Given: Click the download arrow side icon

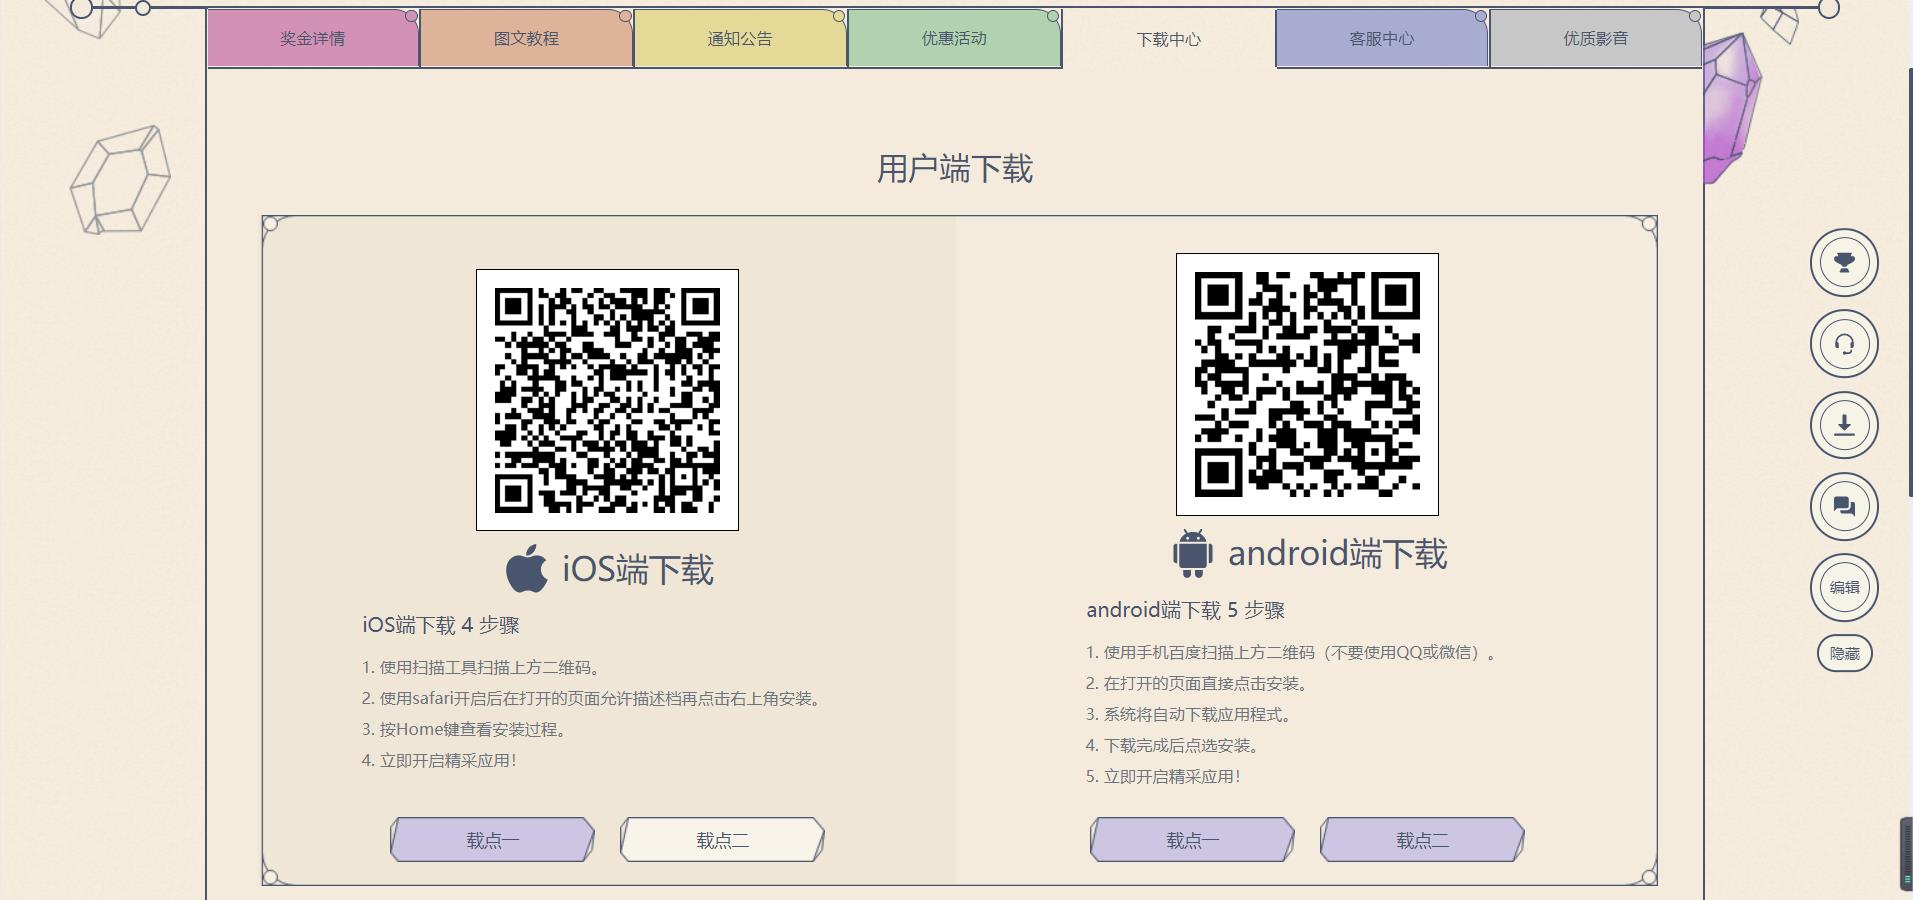Looking at the screenshot, I should 1844,425.
